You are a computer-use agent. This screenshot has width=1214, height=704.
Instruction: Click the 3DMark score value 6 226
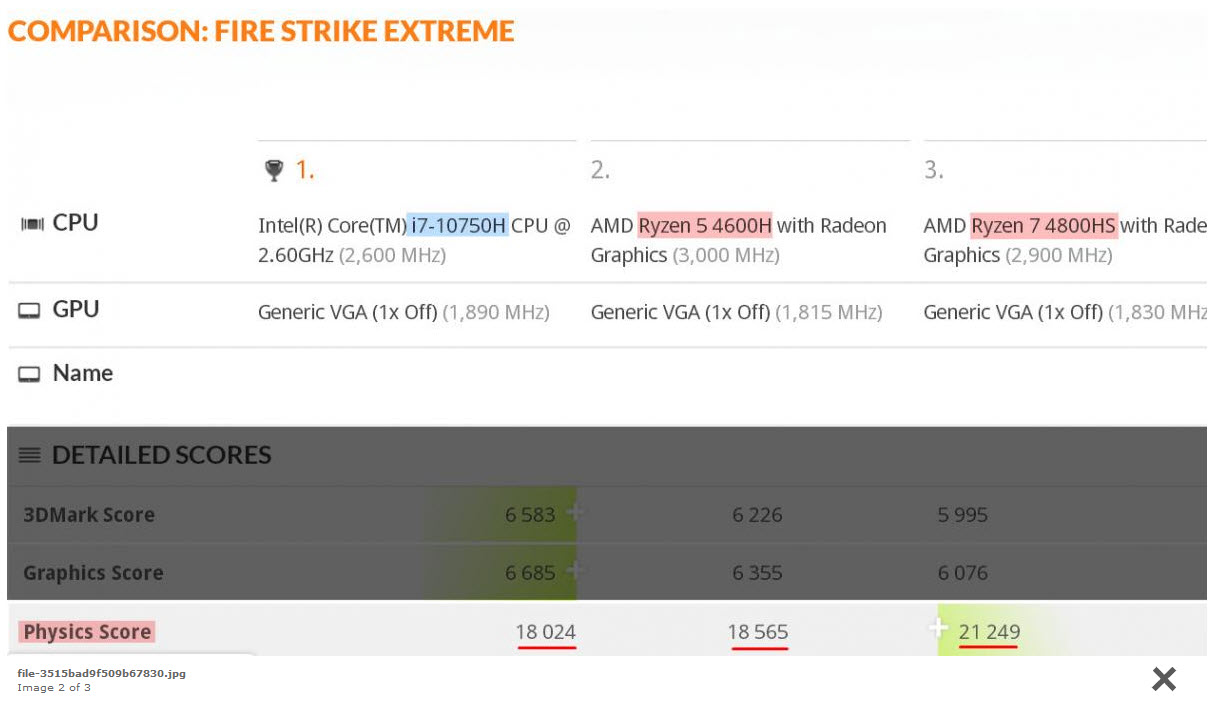[757, 515]
